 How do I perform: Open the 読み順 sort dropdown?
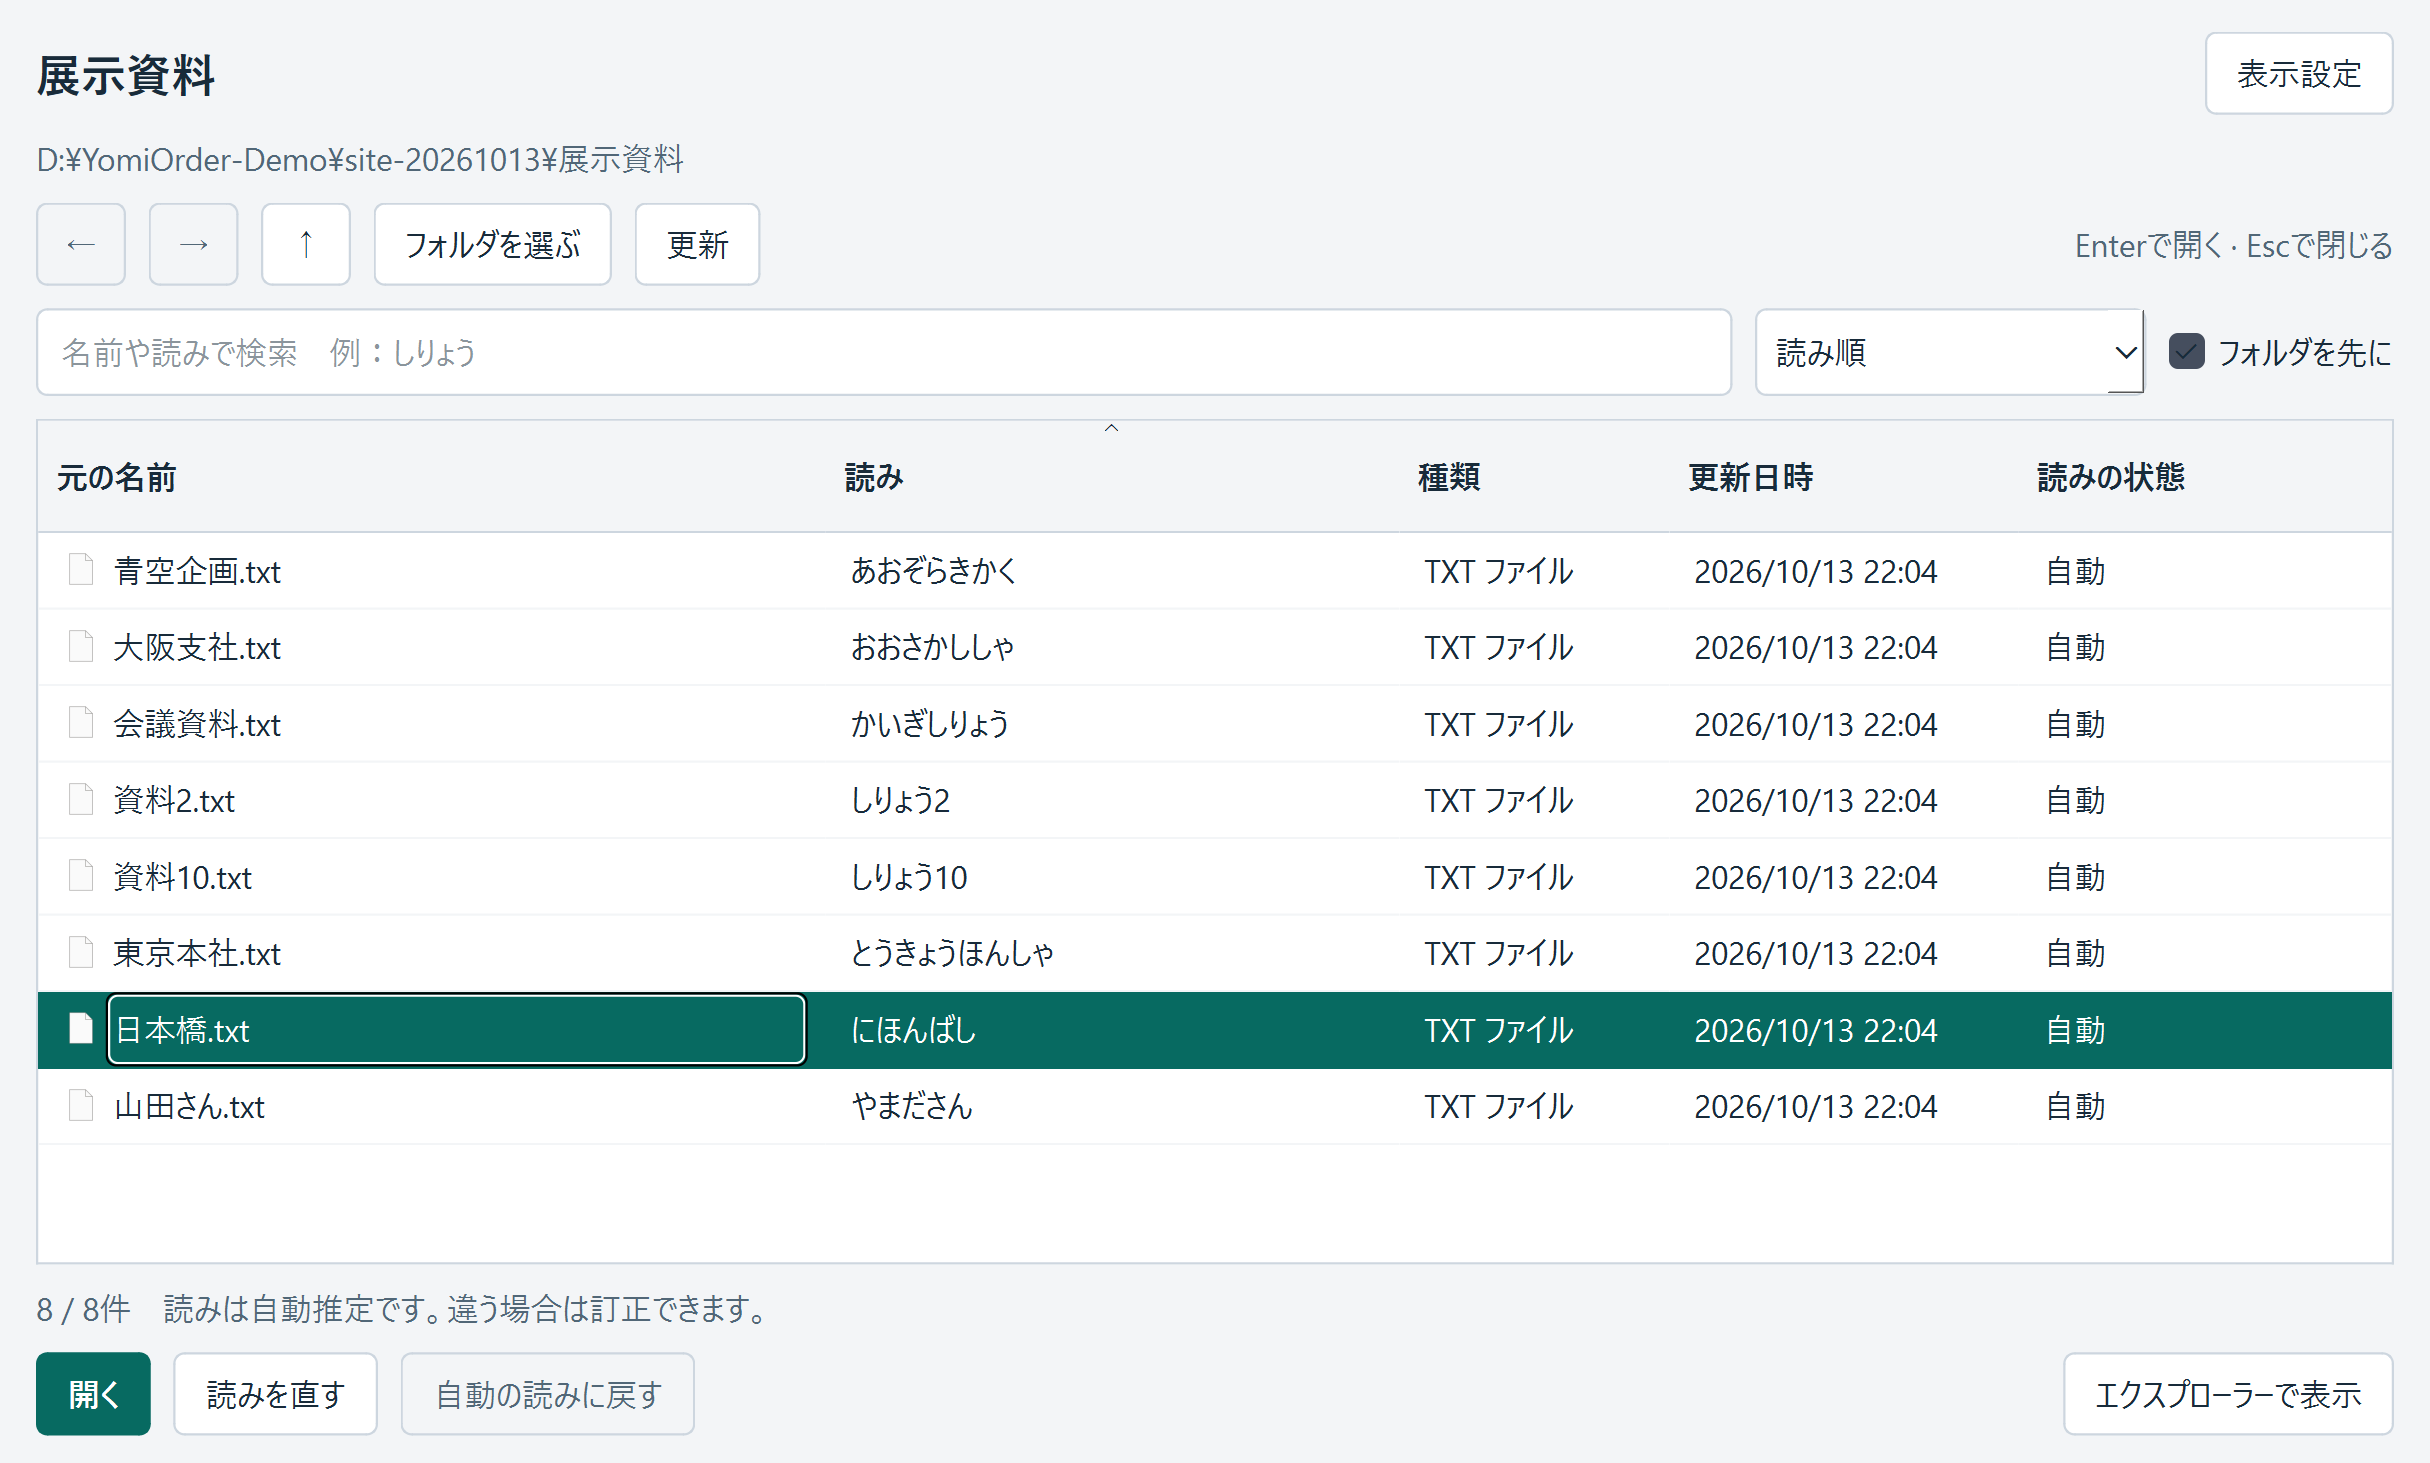[x=1949, y=352]
